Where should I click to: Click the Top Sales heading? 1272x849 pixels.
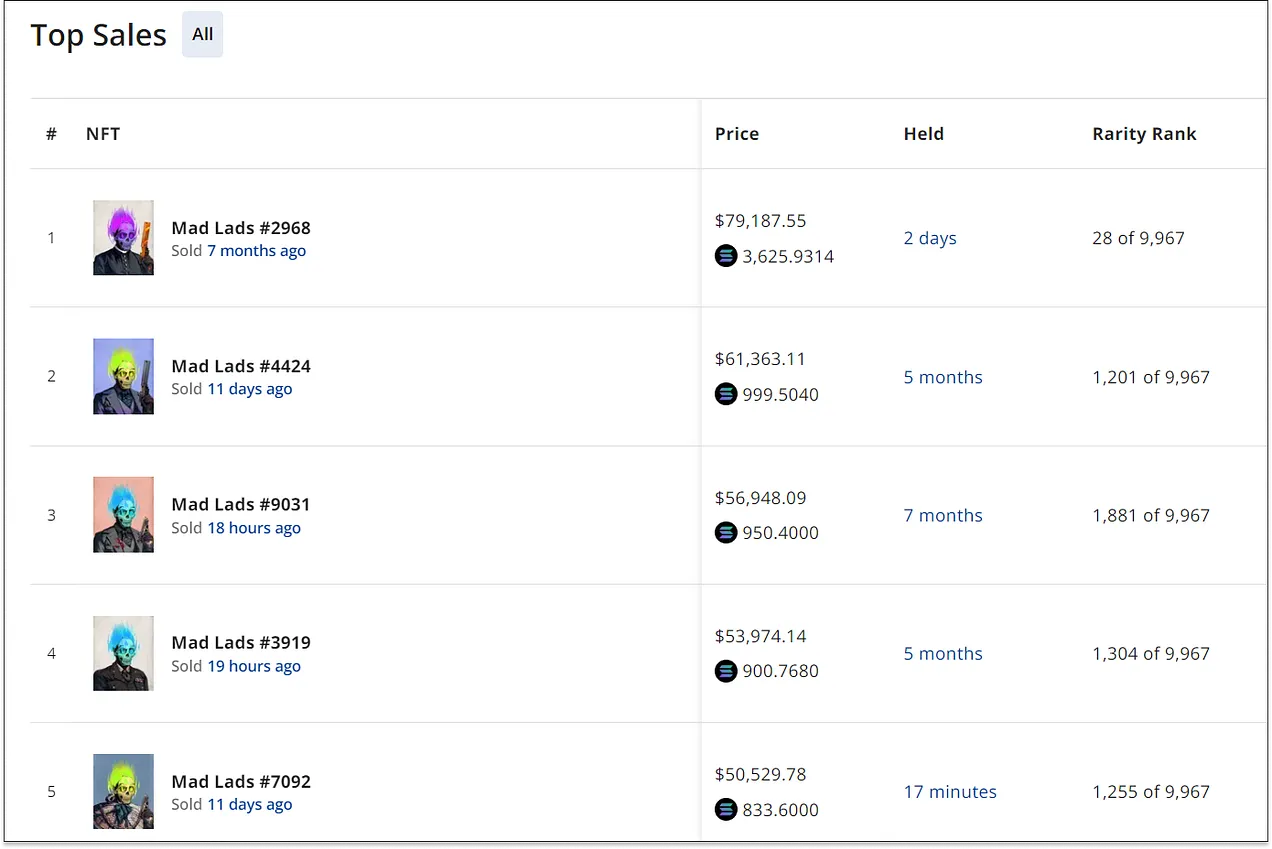[99, 35]
